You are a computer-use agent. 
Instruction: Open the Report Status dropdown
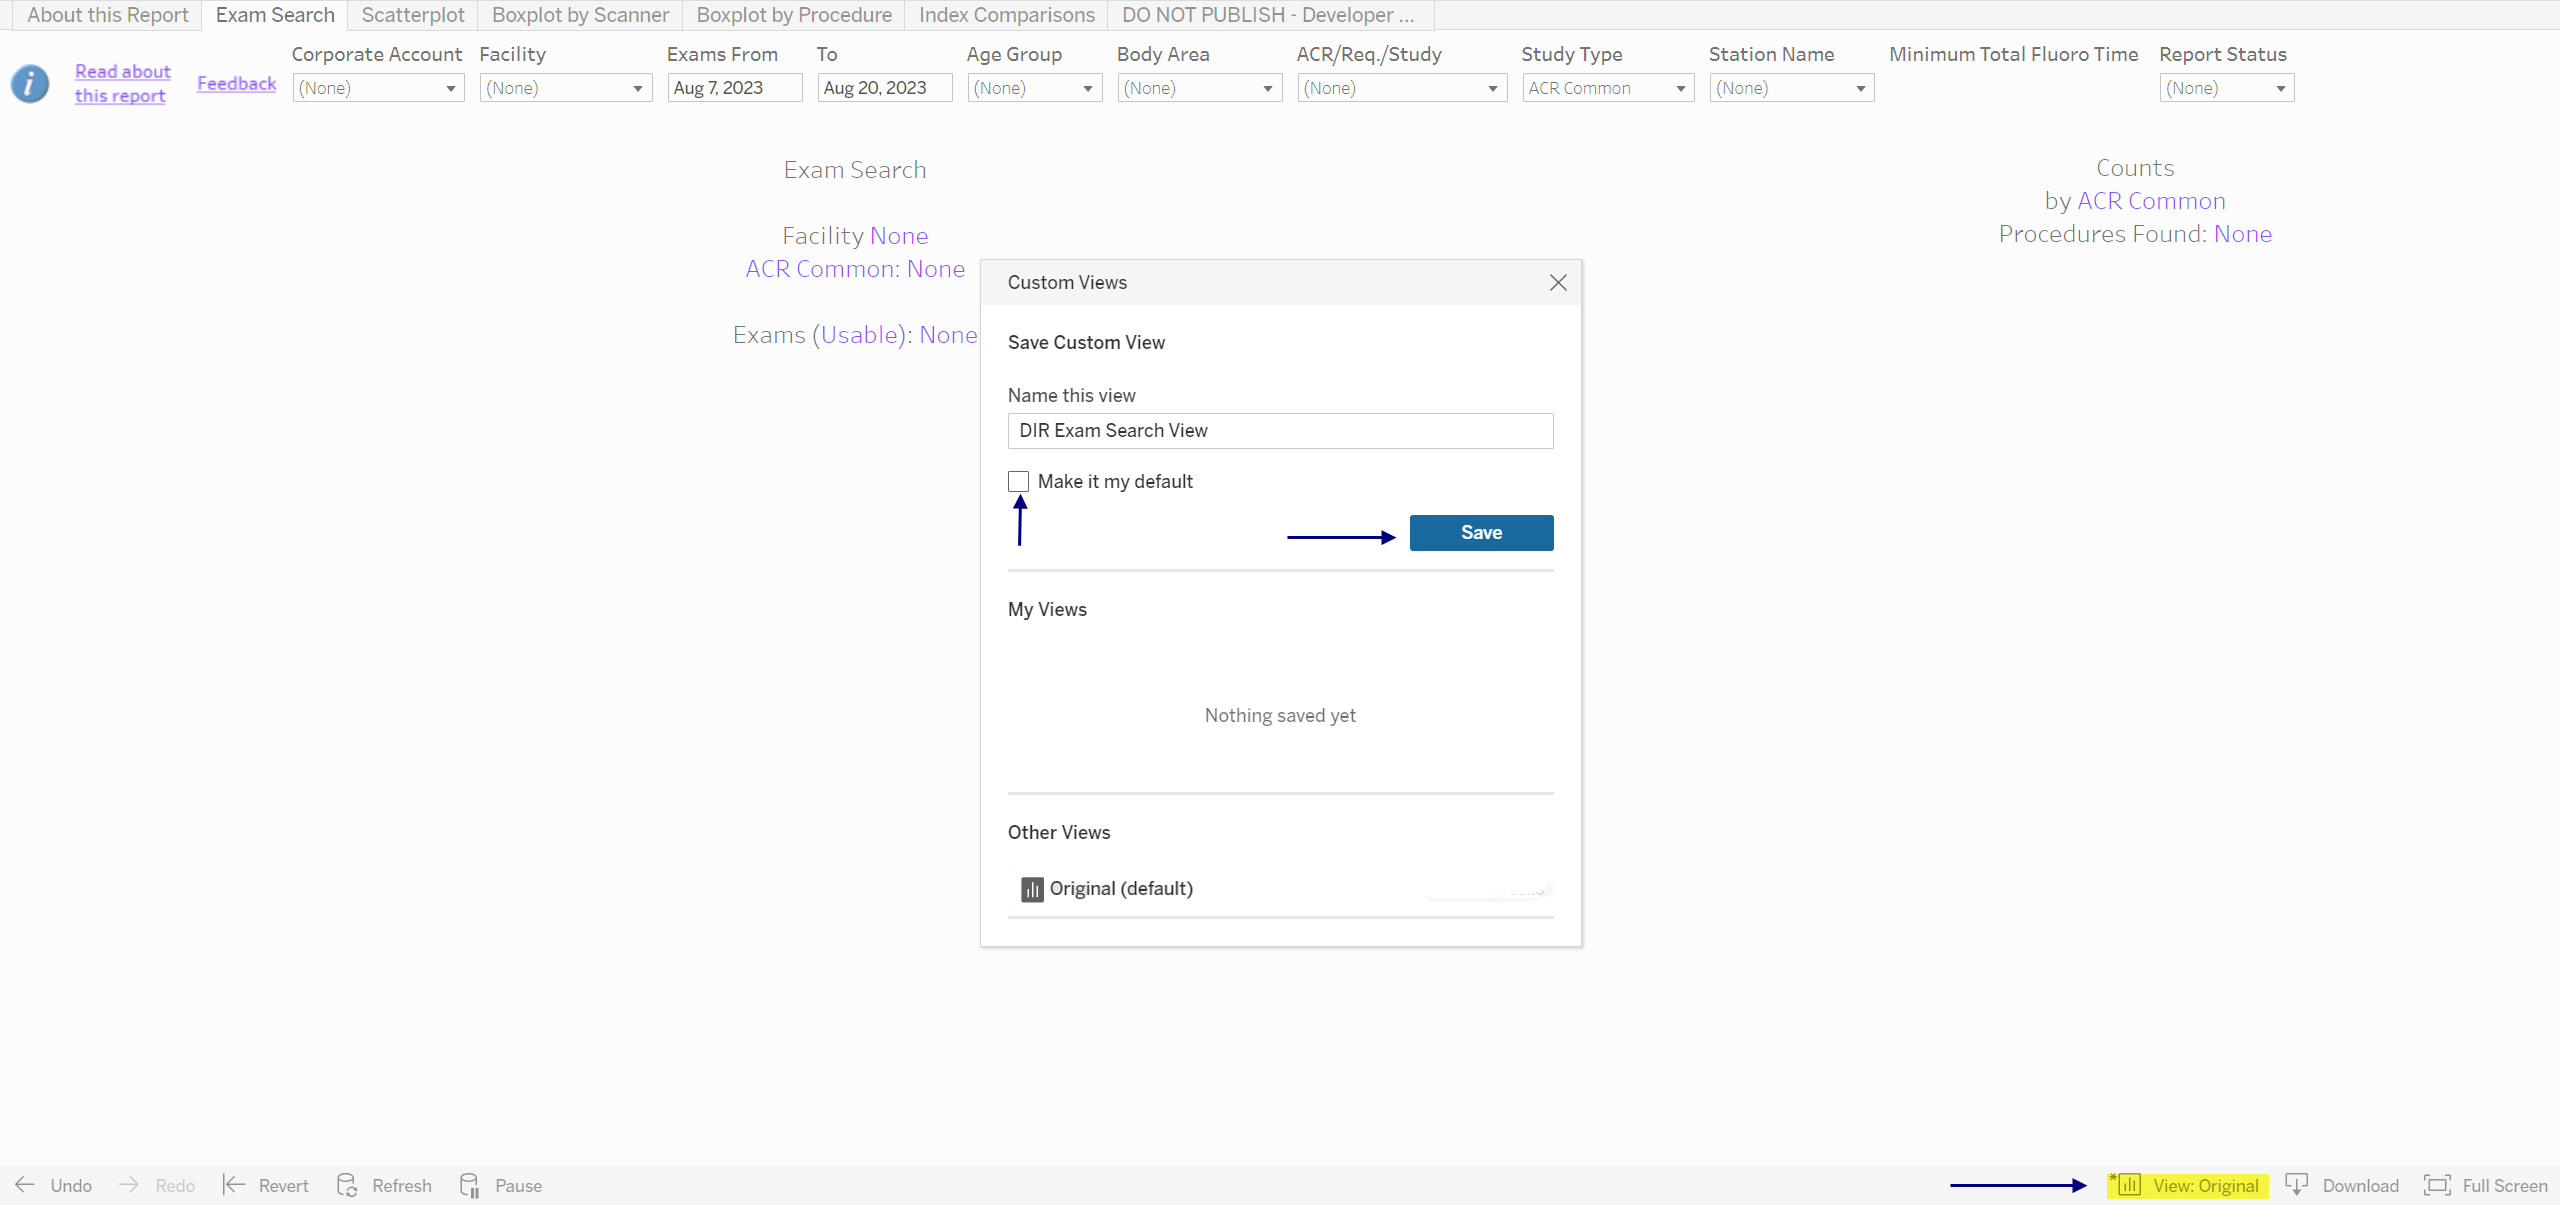[2225, 88]
